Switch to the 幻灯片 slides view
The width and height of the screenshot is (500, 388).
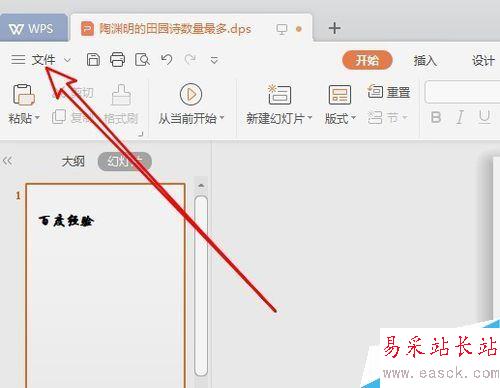click(125, 162)
